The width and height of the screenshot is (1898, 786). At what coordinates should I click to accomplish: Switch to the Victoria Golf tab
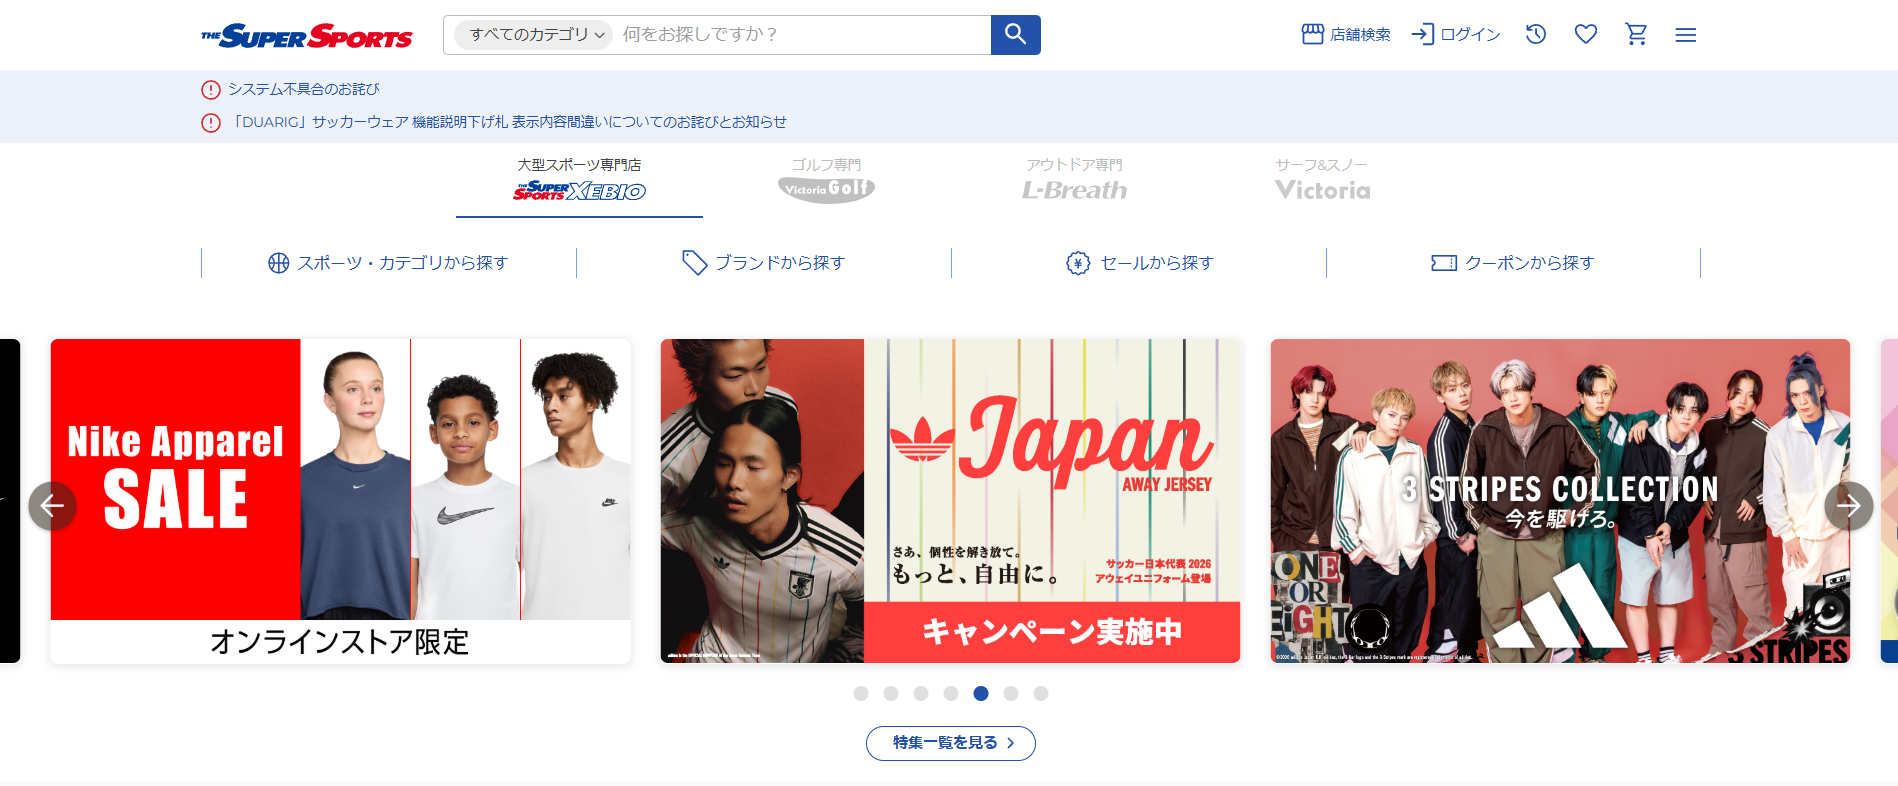826,181
